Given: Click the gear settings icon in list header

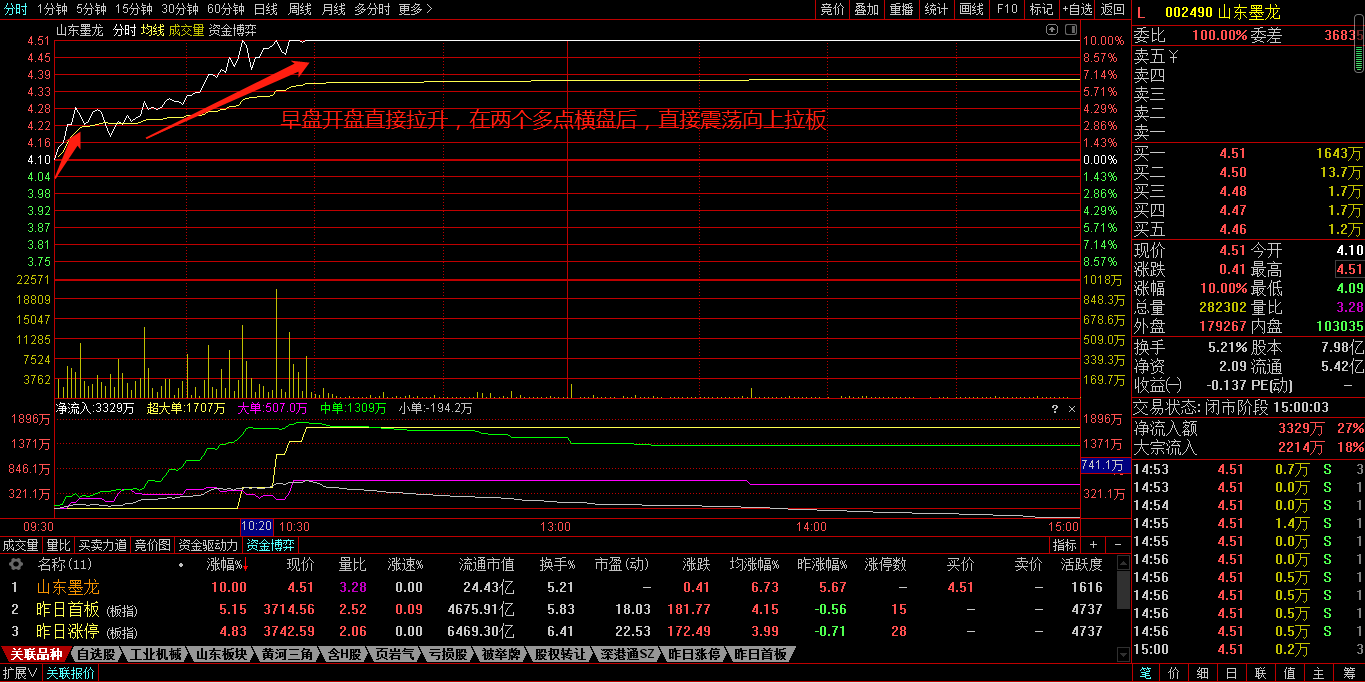Looking at the screenshot, I should (16, 565).
